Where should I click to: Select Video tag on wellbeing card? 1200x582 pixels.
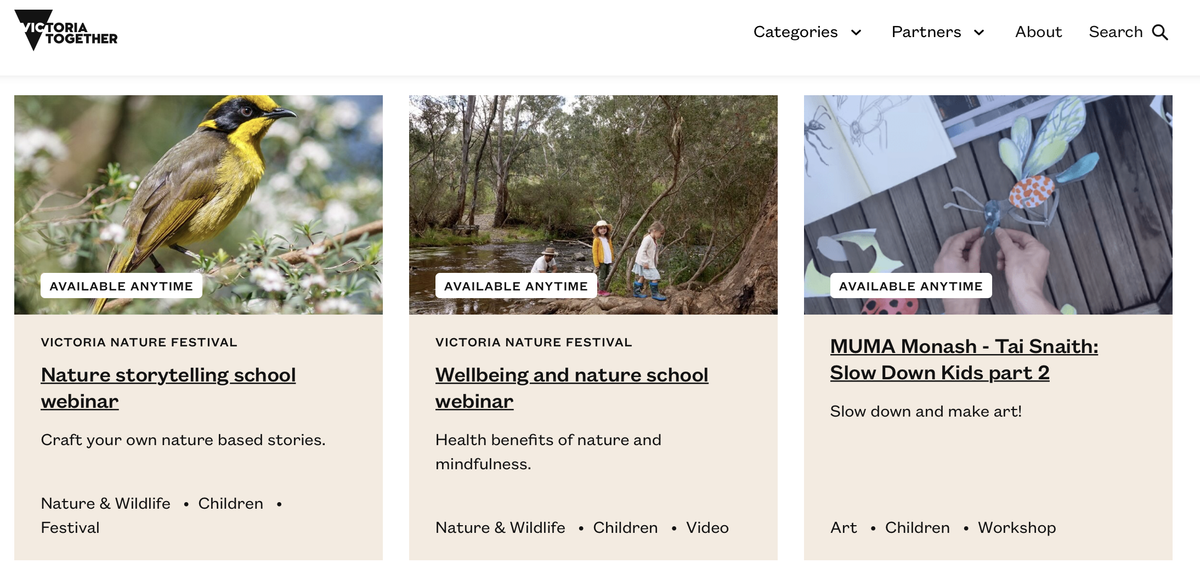tap(707, 527)
